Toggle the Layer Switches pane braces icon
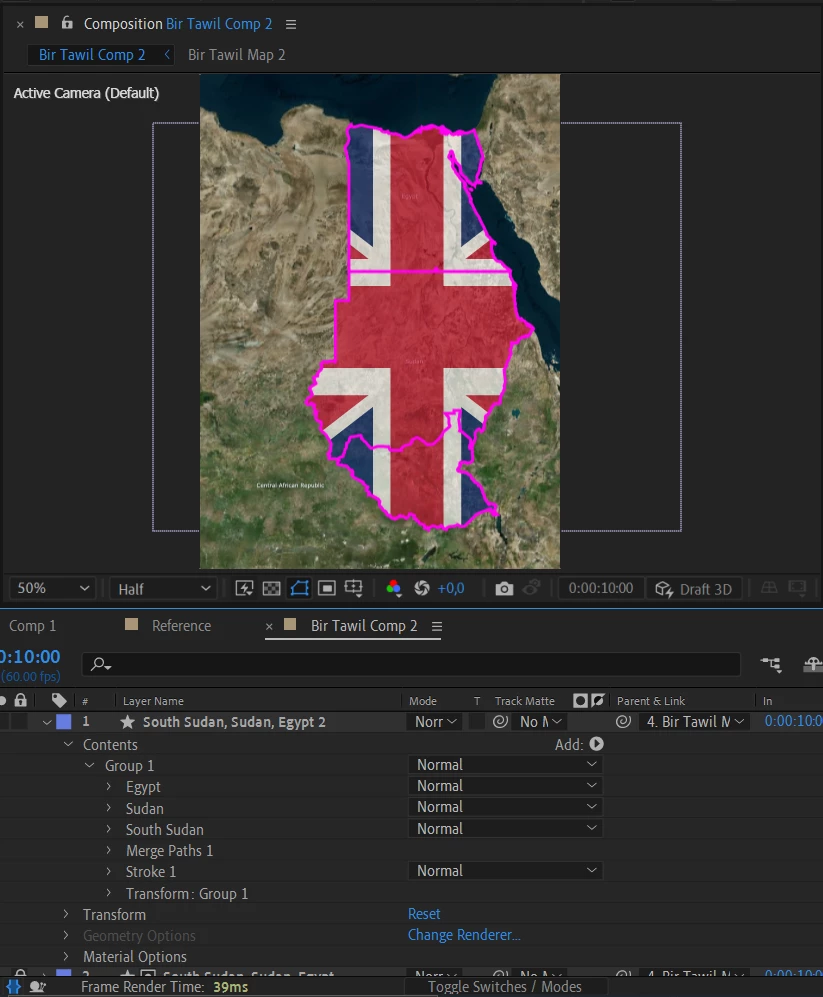823x997 pixels. point(13,987)
